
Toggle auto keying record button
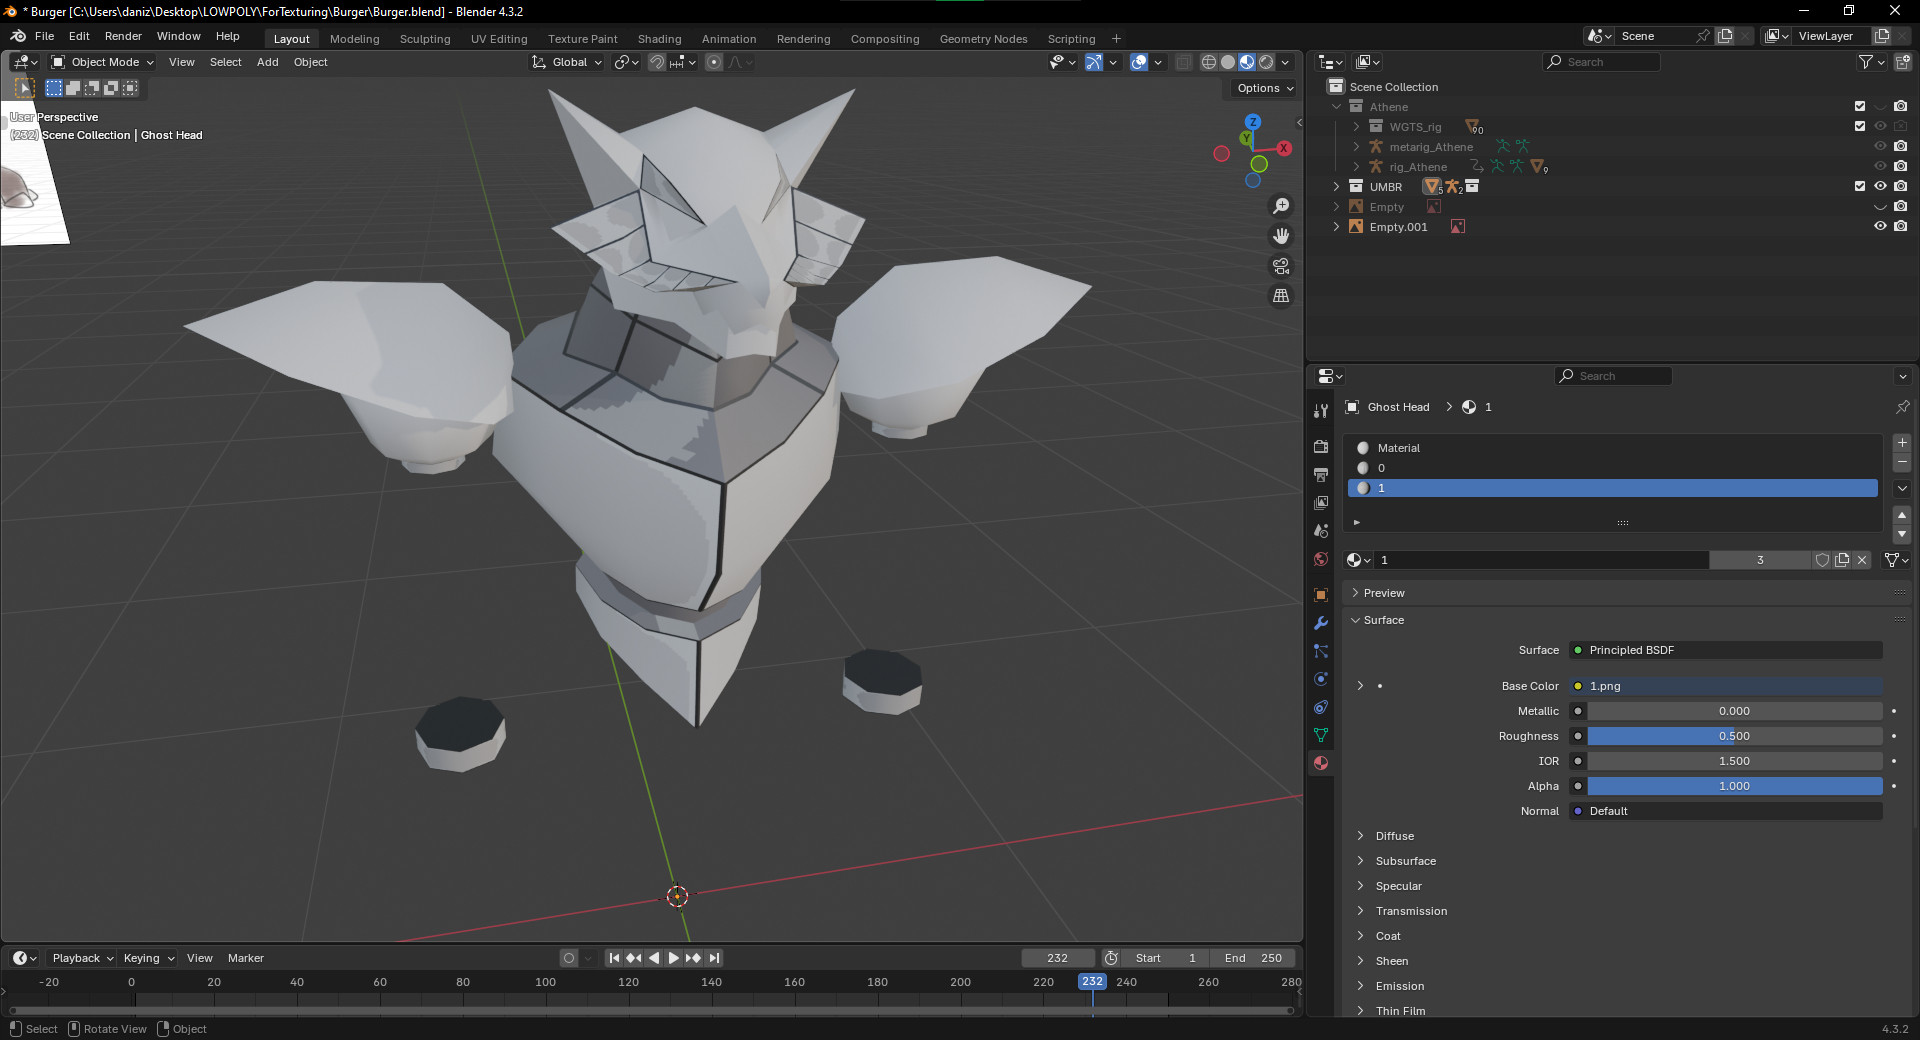[x=569, y=958]
